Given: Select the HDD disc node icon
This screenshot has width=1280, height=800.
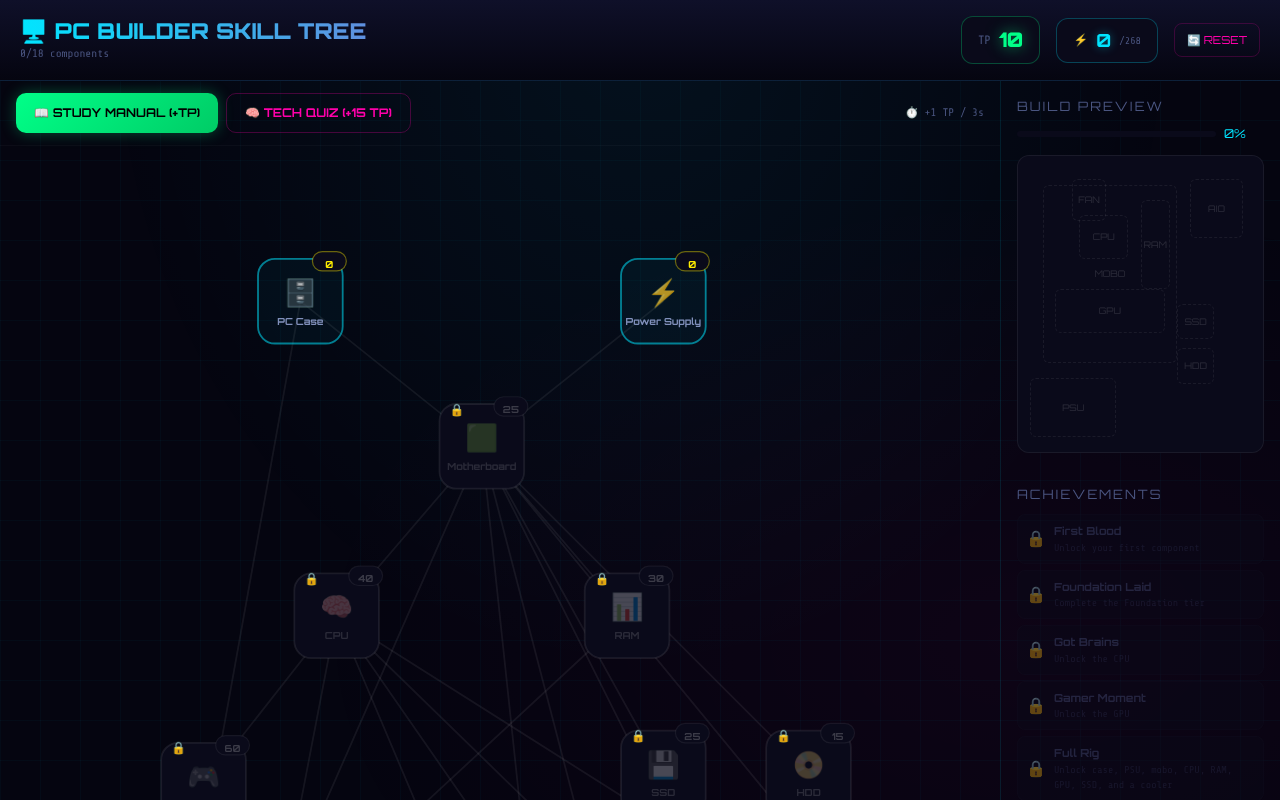Looking at the screenshot, I should pos(809,765).
